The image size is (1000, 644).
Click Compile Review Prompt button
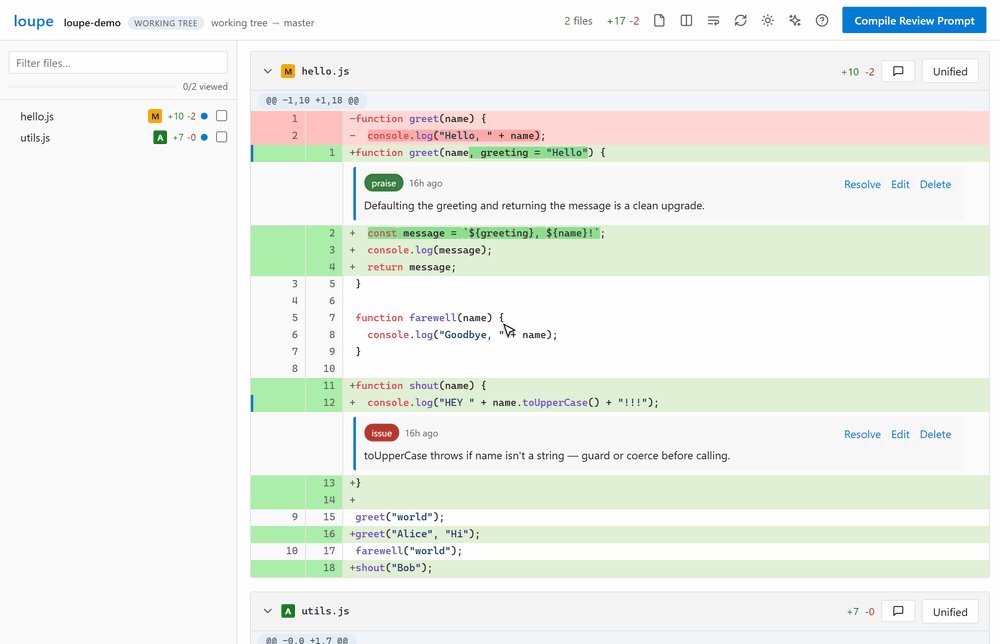click(914, 20)
